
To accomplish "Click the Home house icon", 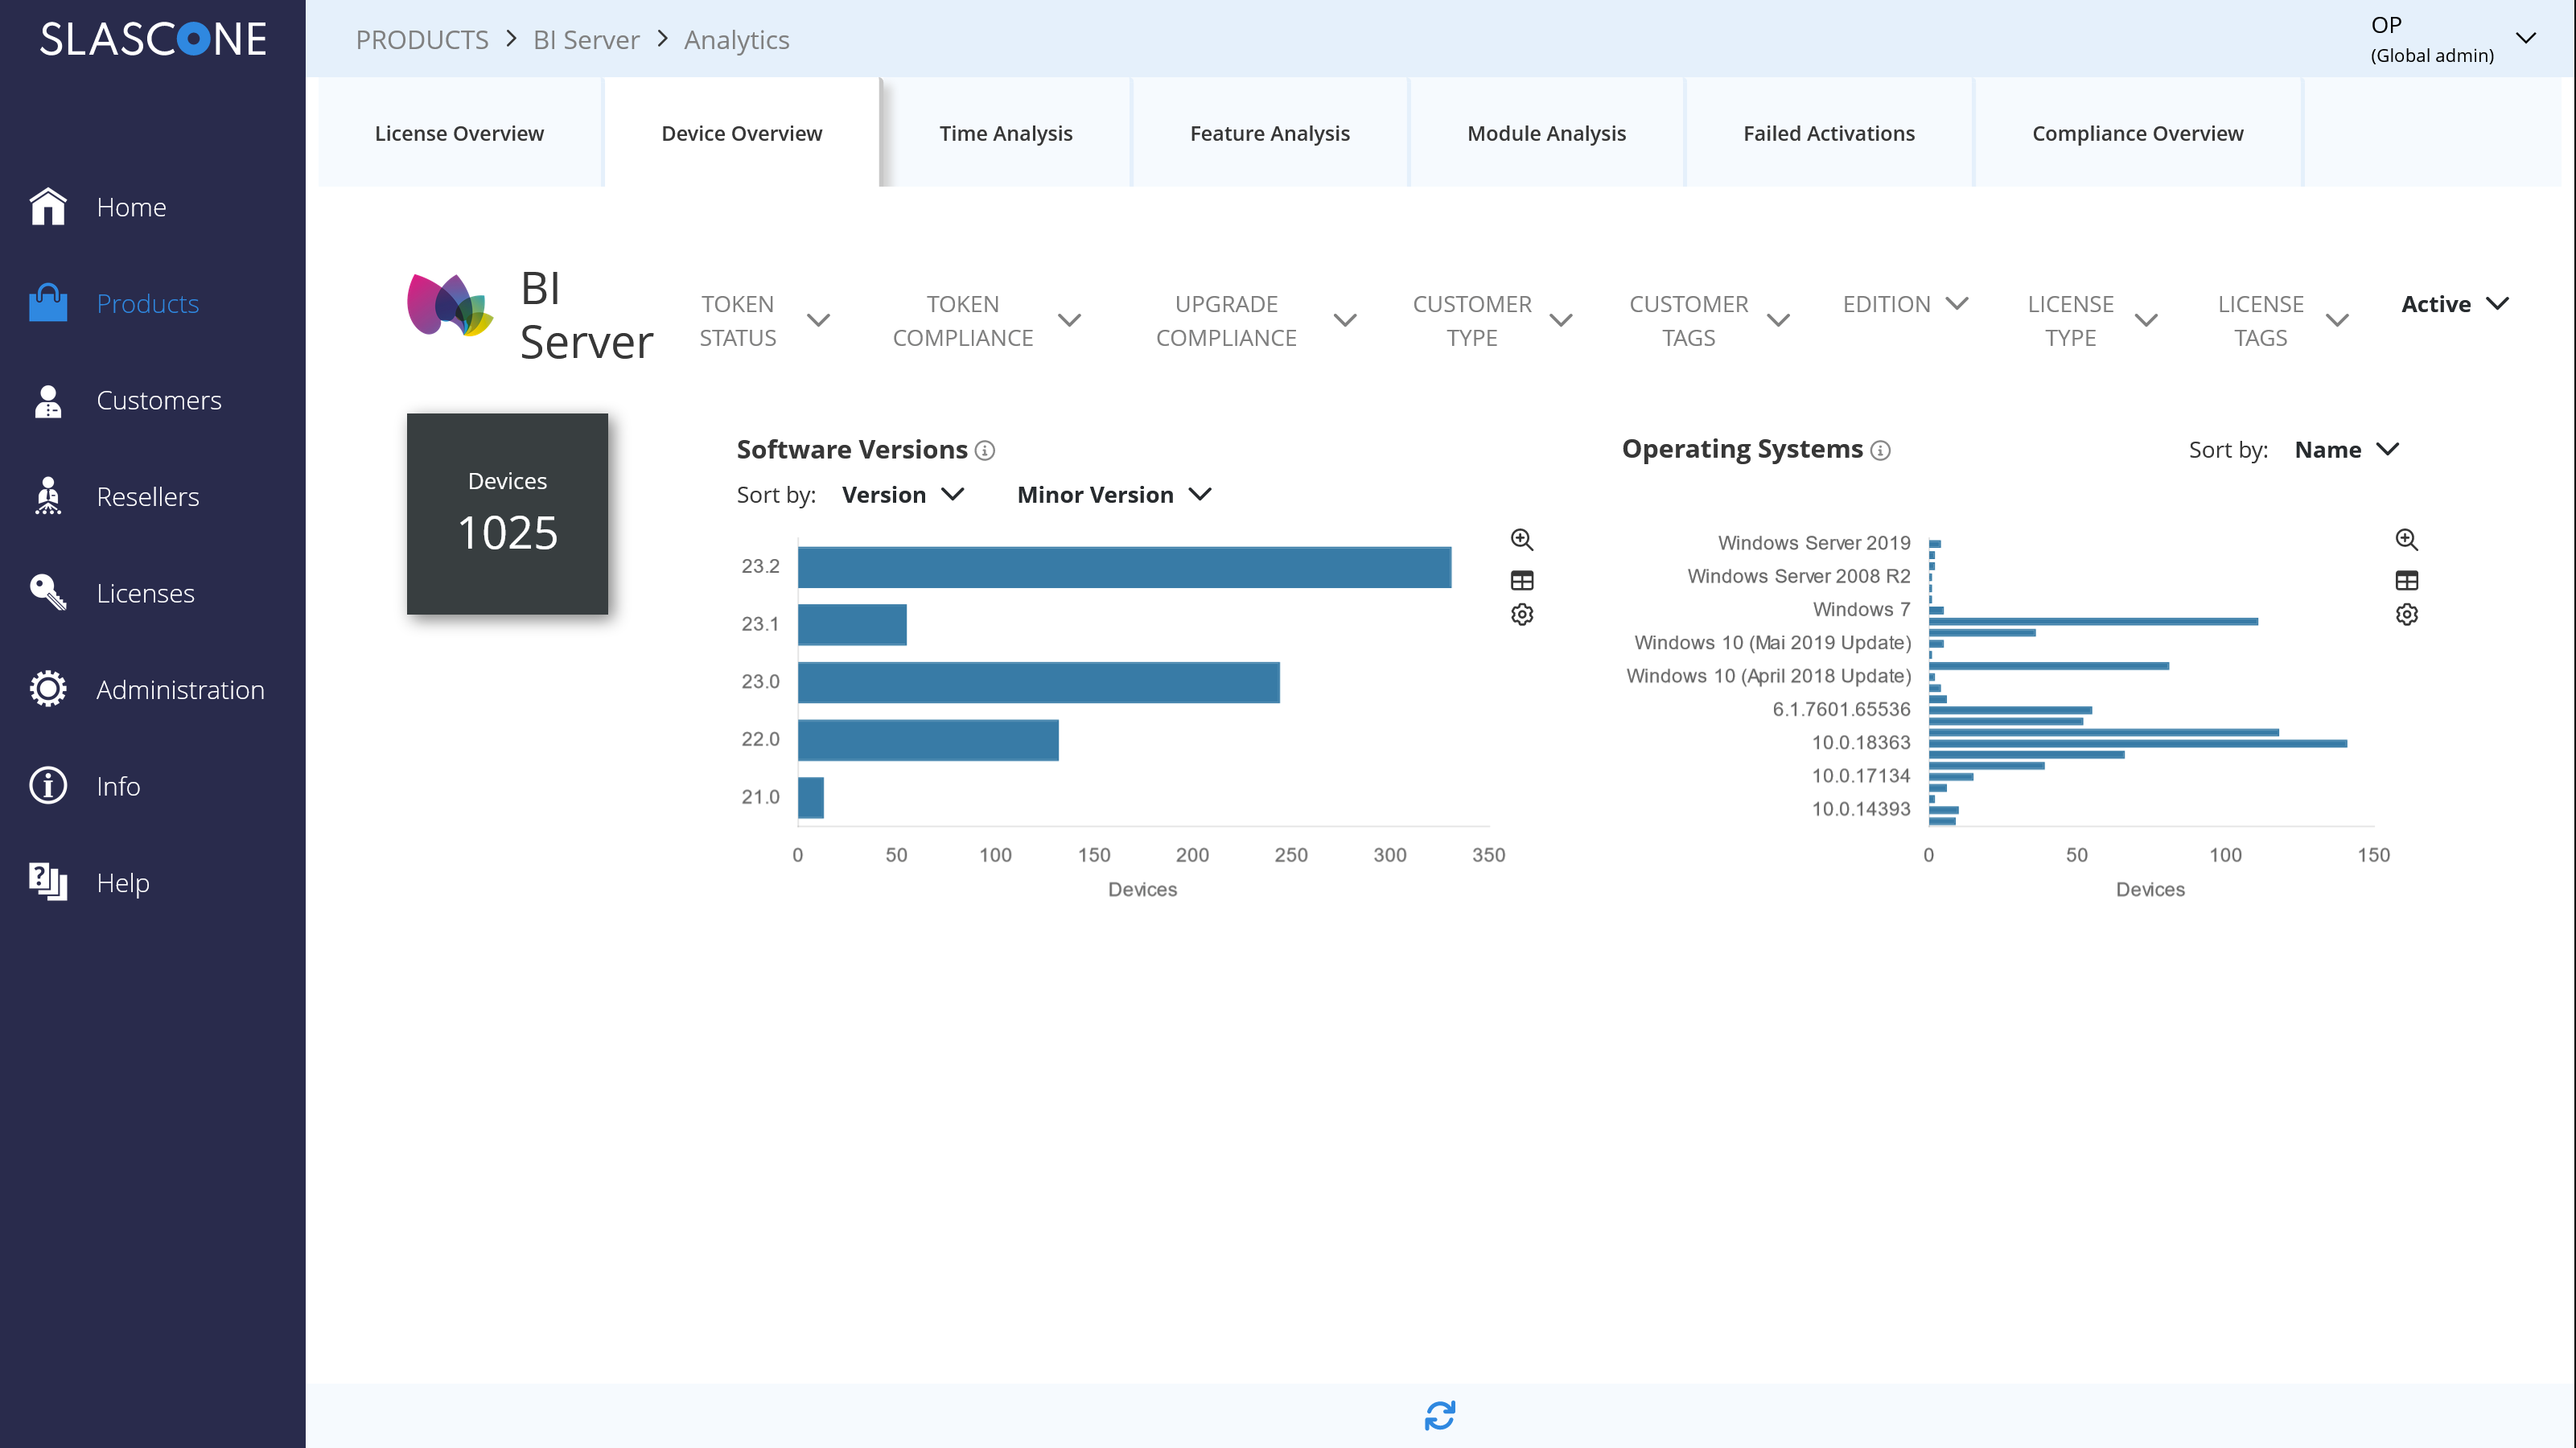I will point(48,206).
